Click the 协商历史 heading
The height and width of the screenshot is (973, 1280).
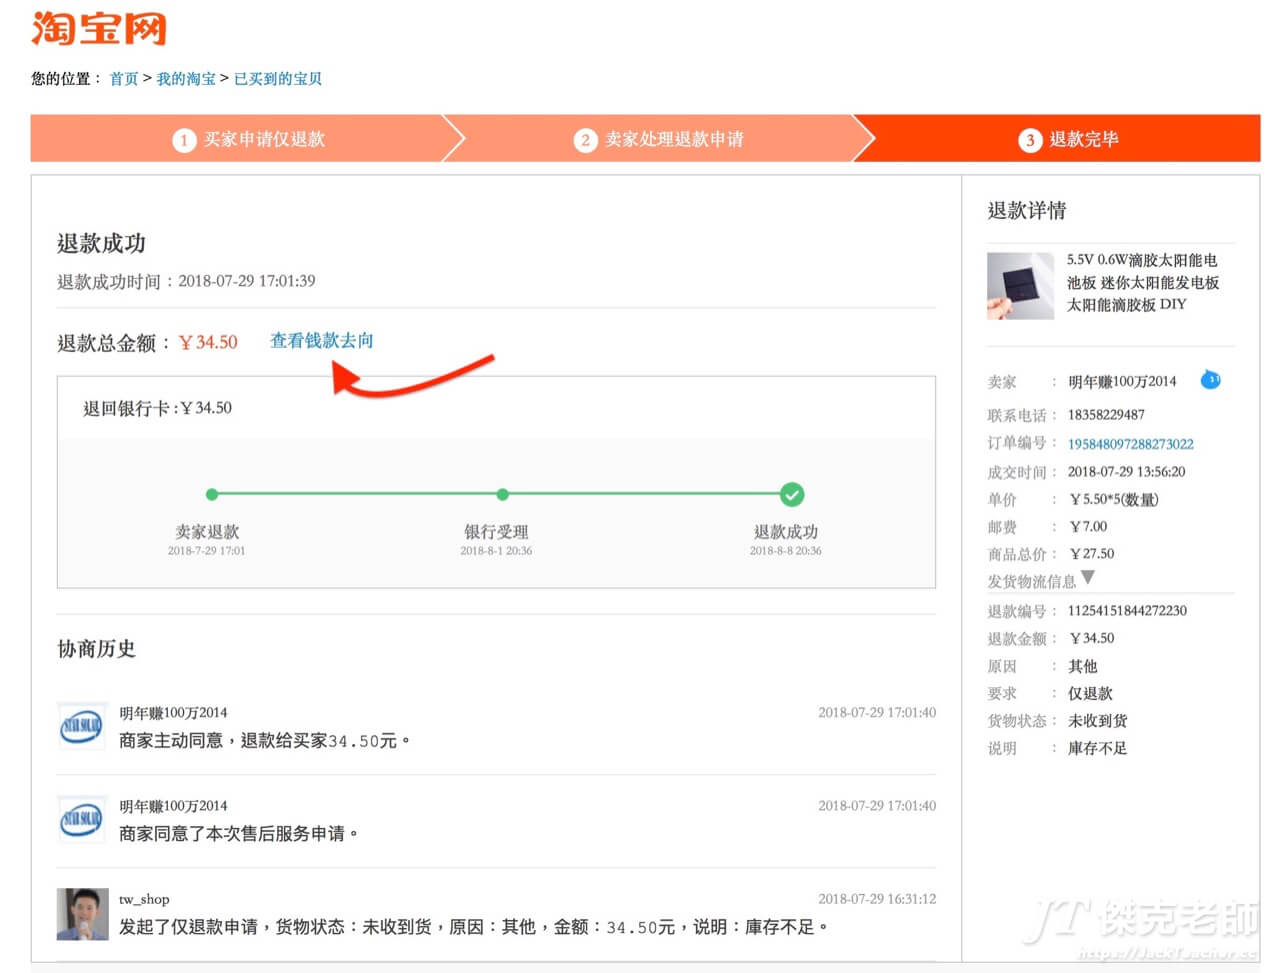(x=96, y=649)
